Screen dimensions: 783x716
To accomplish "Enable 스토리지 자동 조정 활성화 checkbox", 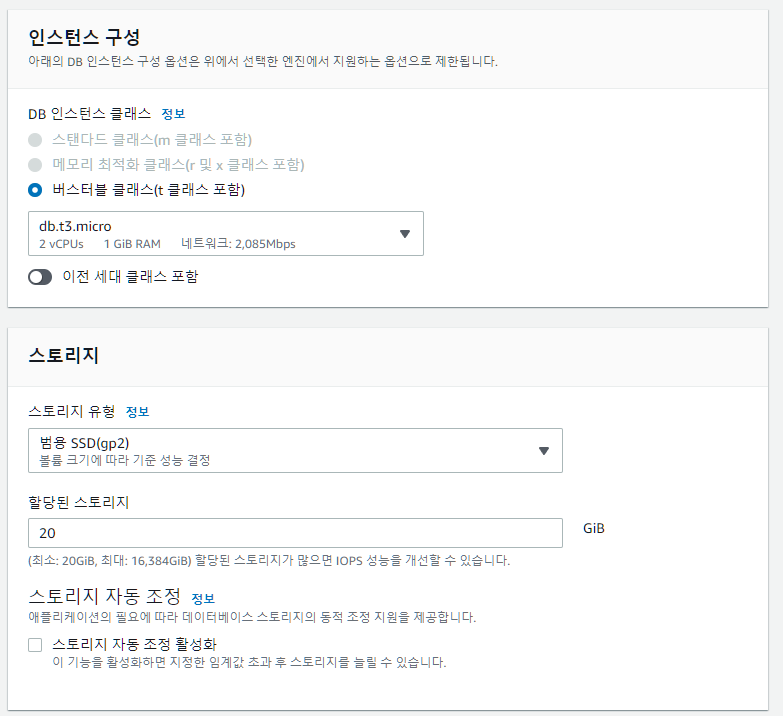I will pyautogui.click(x=35, y=645).
